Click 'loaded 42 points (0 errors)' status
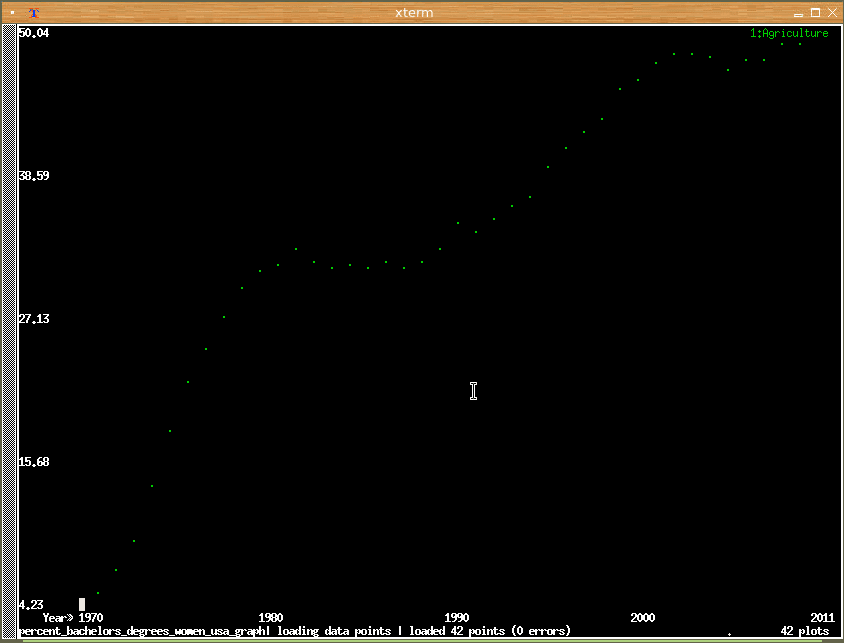The width and height of the screenshot is (844, 643). pyautogui.click(x=489, y=631)
